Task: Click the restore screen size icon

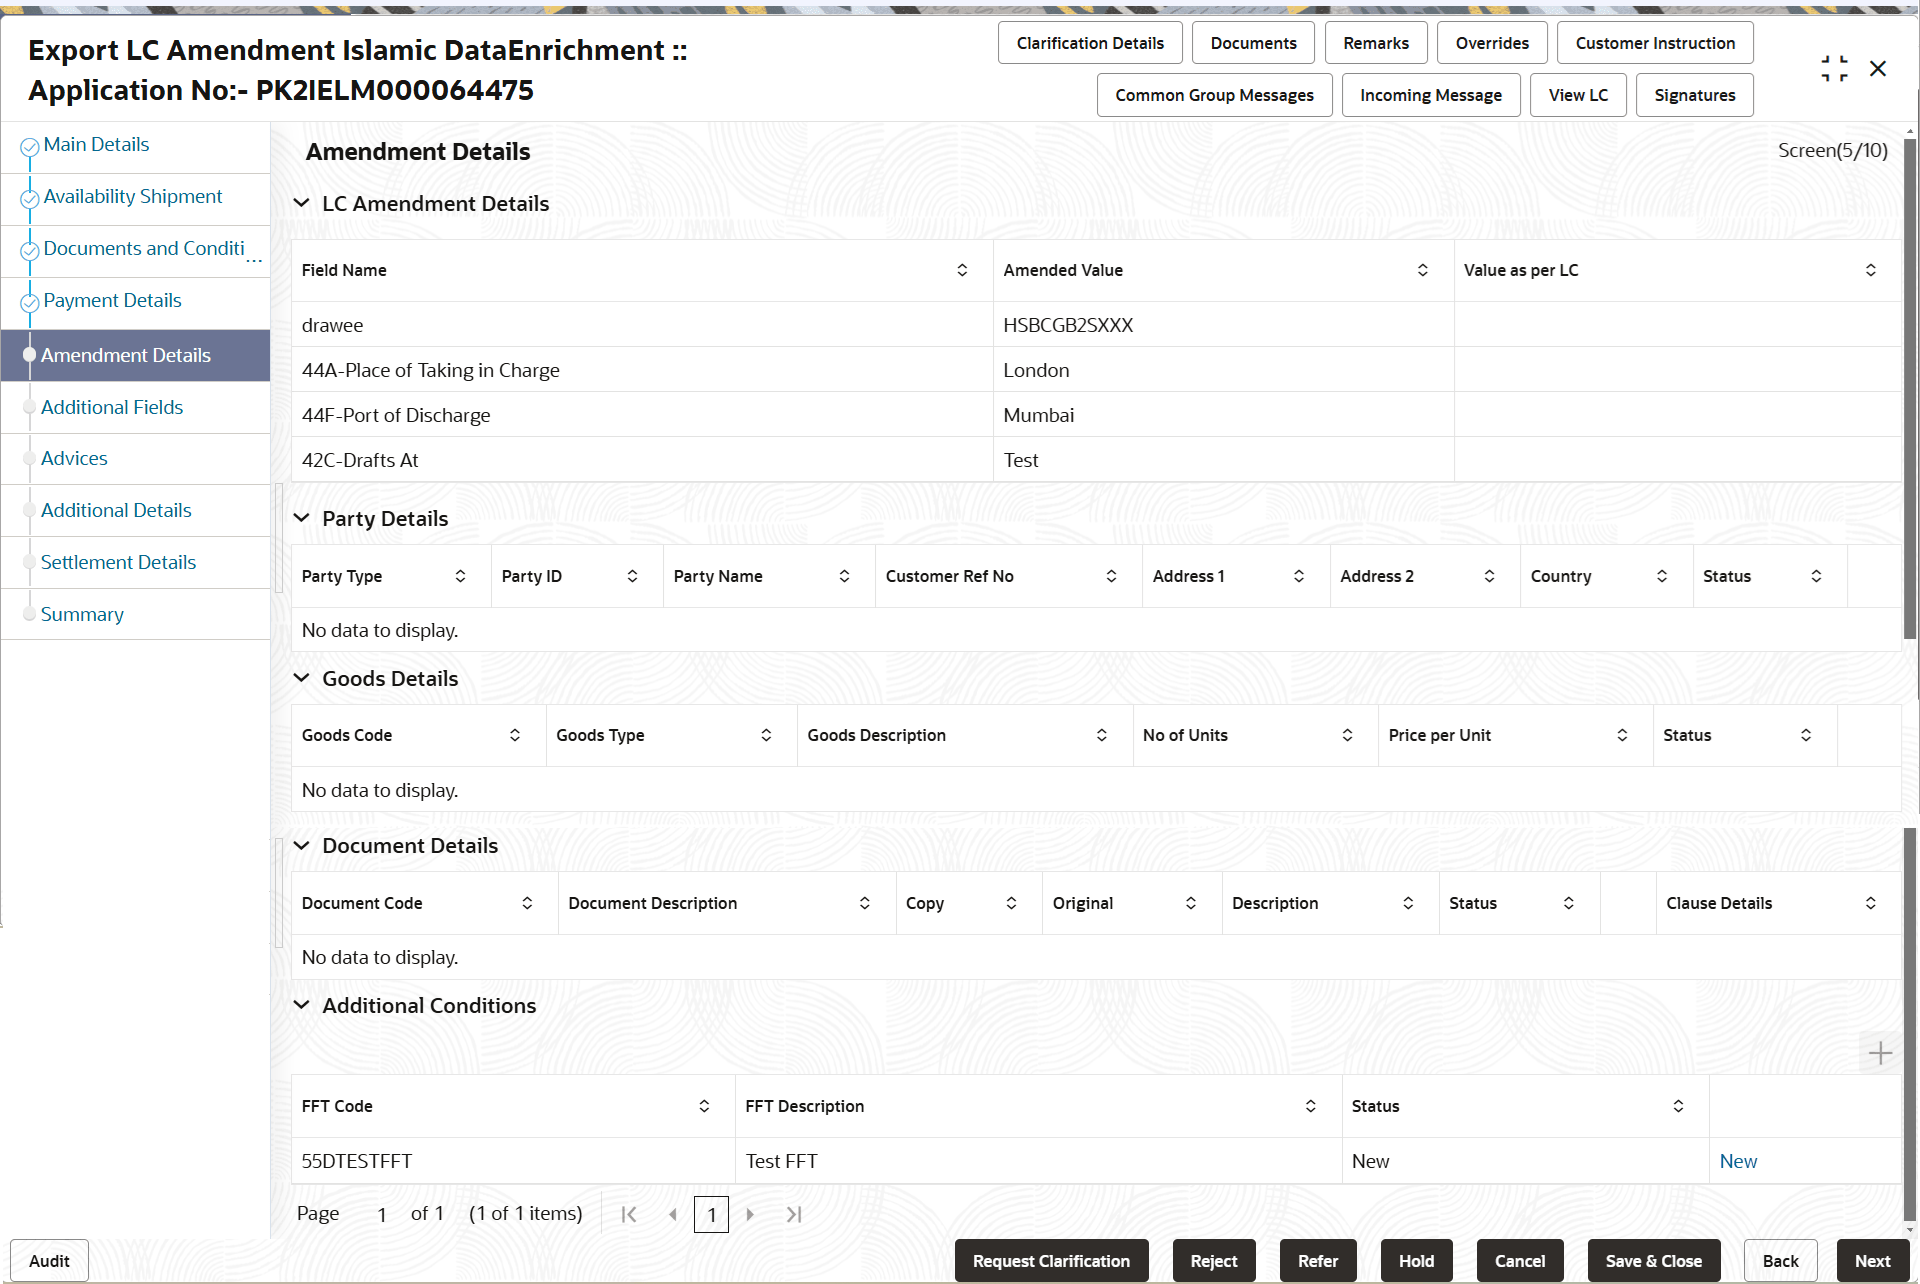Action: click(x=1834, y=68)
